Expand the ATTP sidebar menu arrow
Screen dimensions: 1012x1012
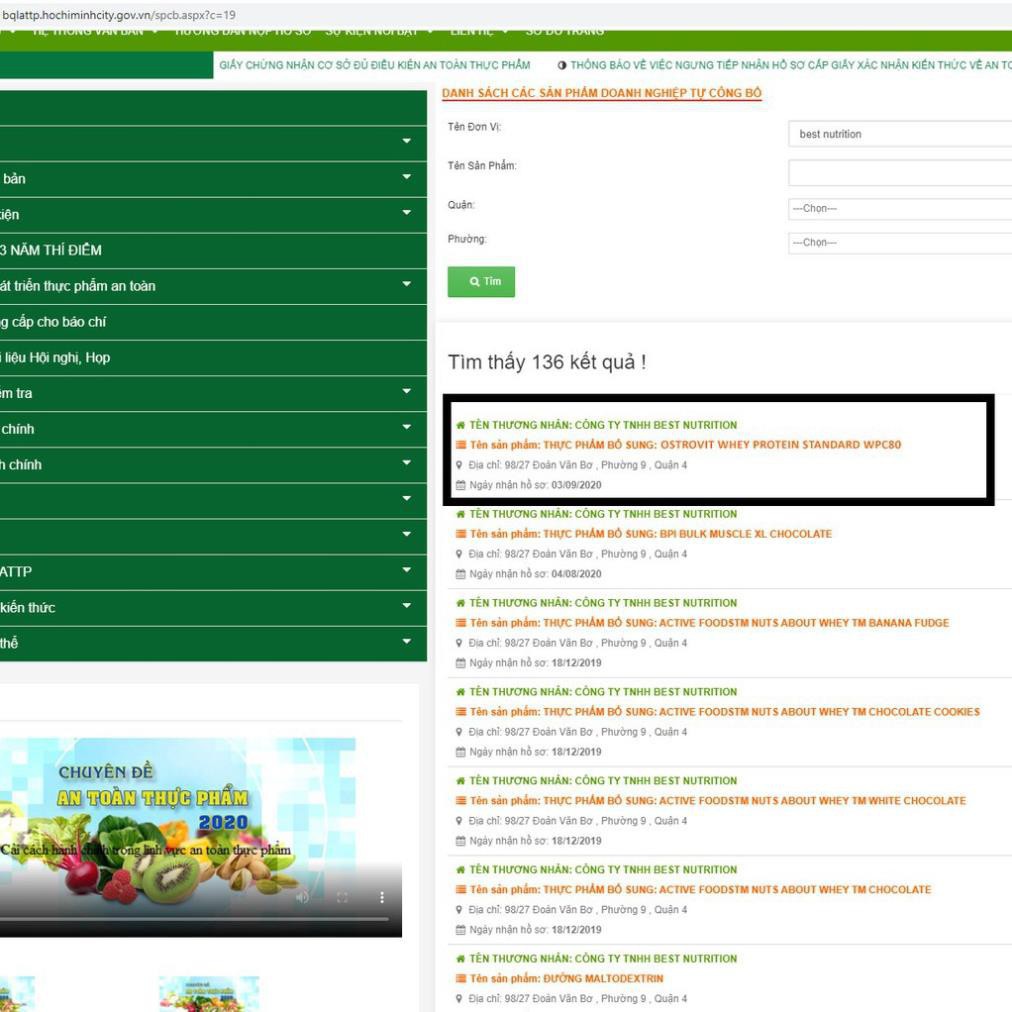click(406, 571)
